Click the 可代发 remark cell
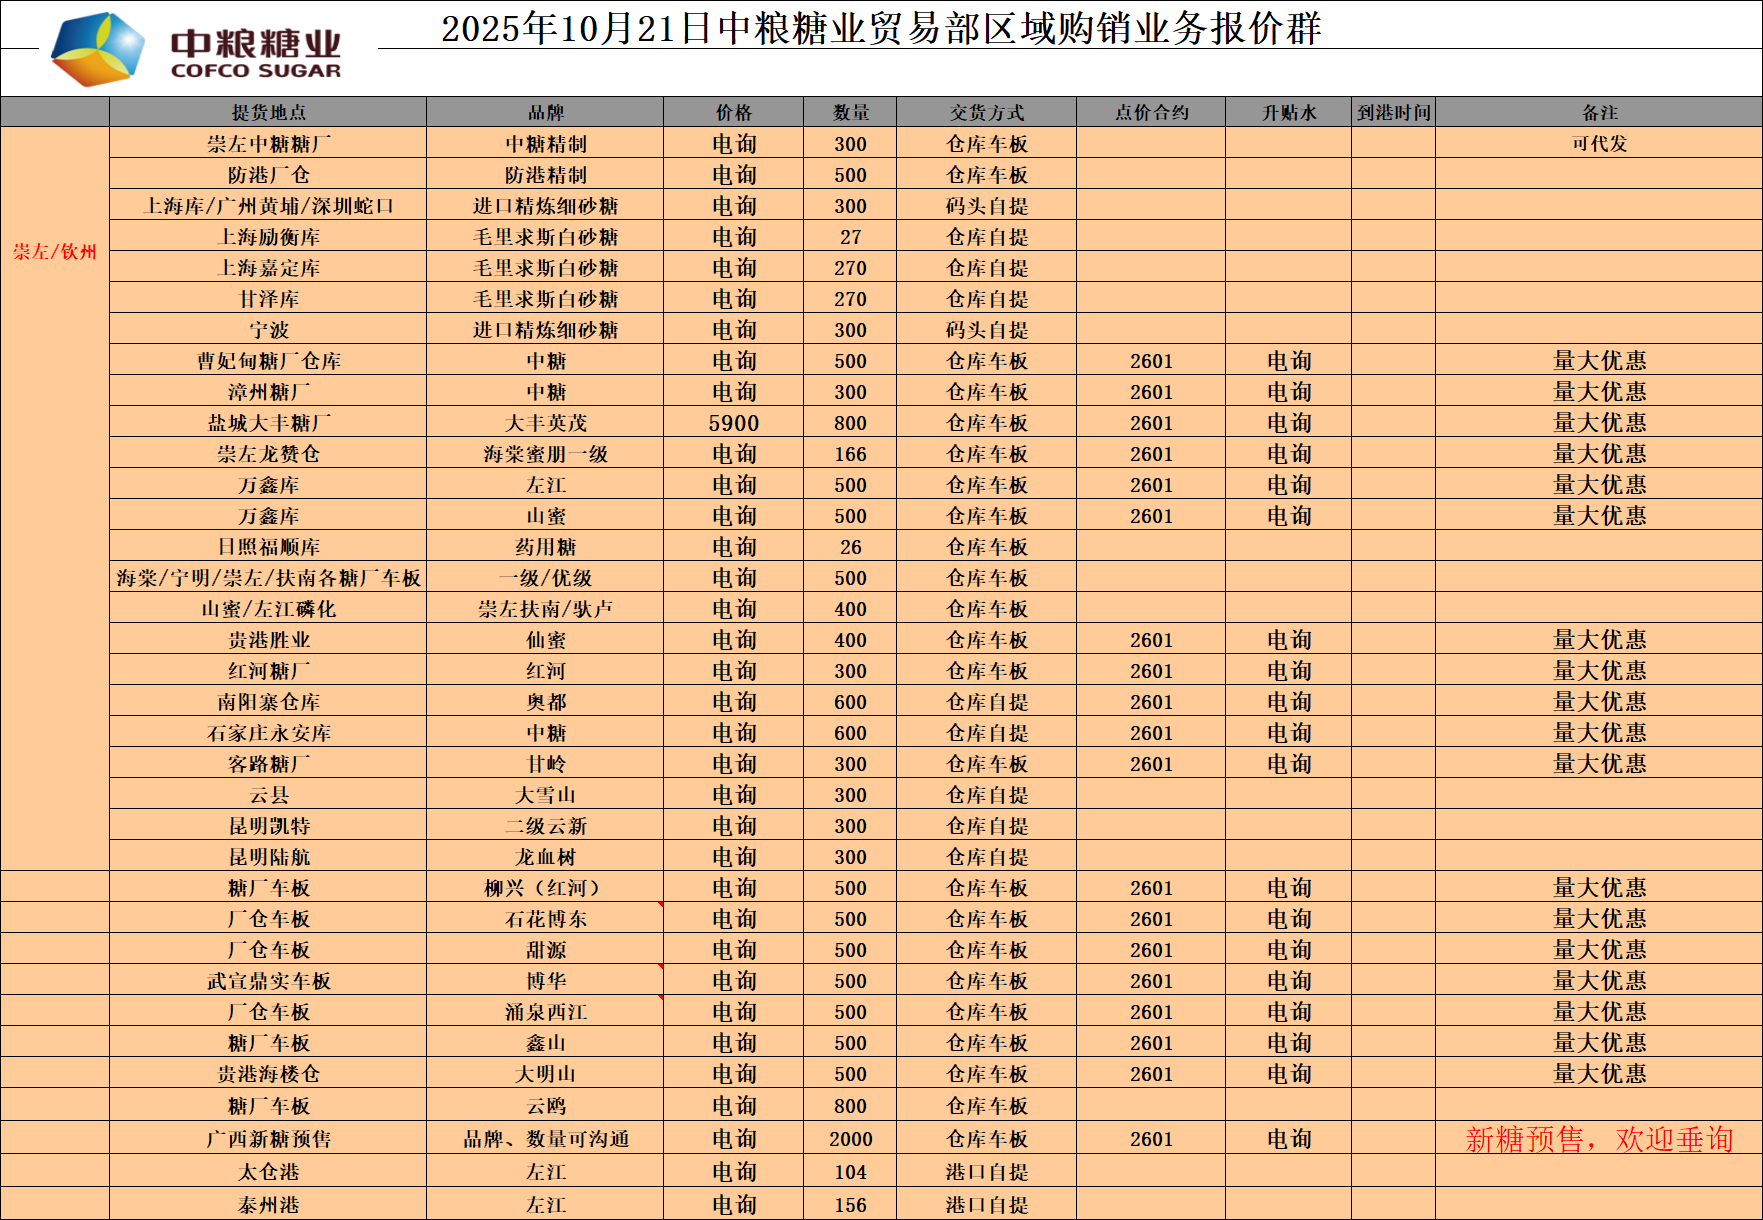The width and height of the screenshot is (1763, 1220). click(x=1599, y=144)
